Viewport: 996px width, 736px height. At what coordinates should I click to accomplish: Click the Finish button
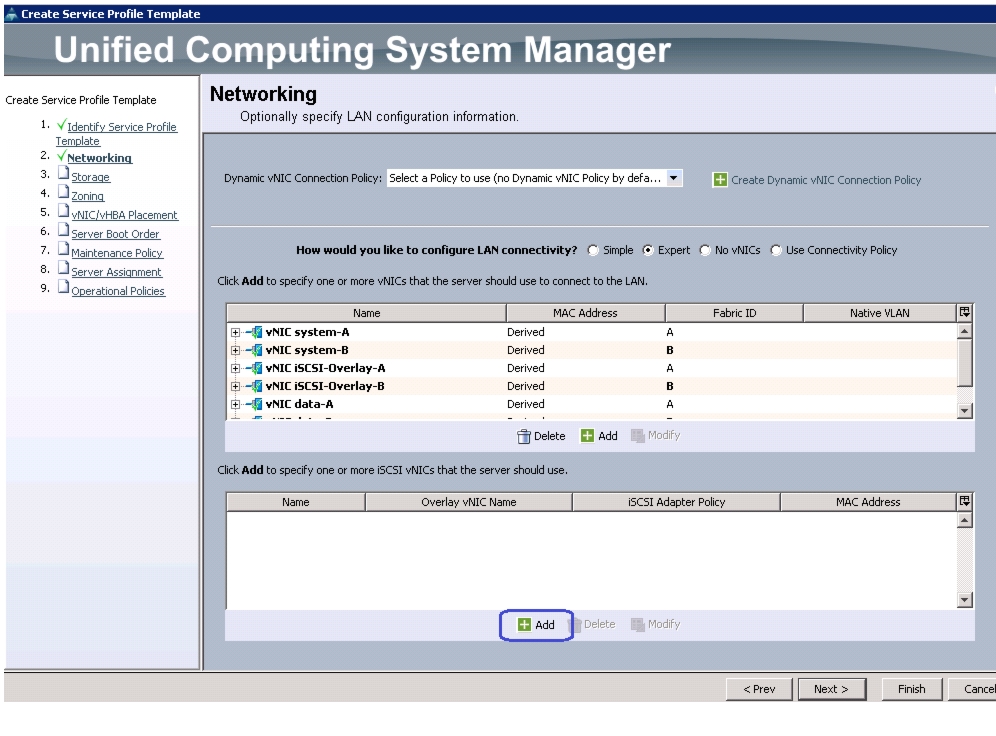tap(912, 689)
